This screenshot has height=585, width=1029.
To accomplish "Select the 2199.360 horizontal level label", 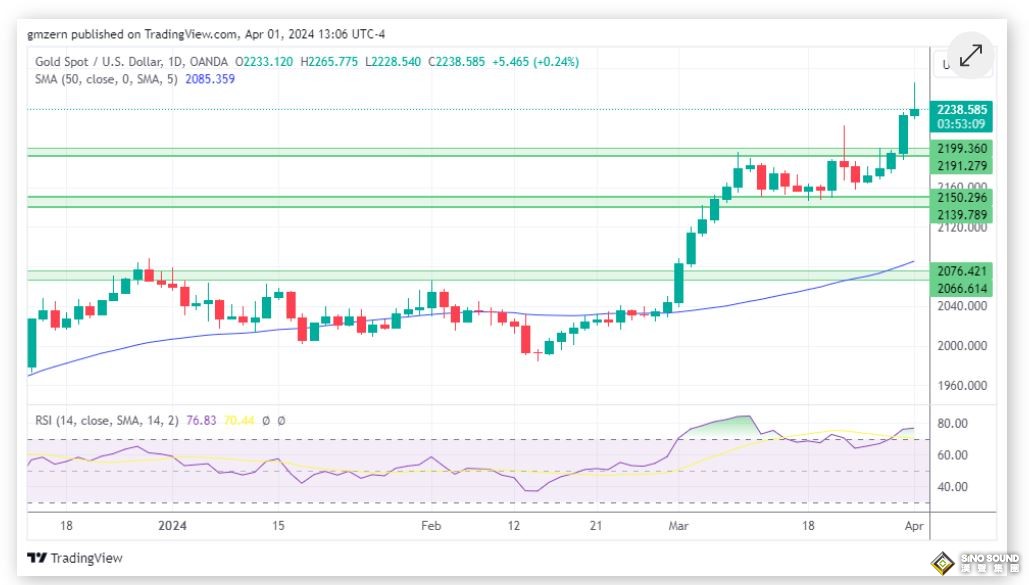I will pos(962,149).
